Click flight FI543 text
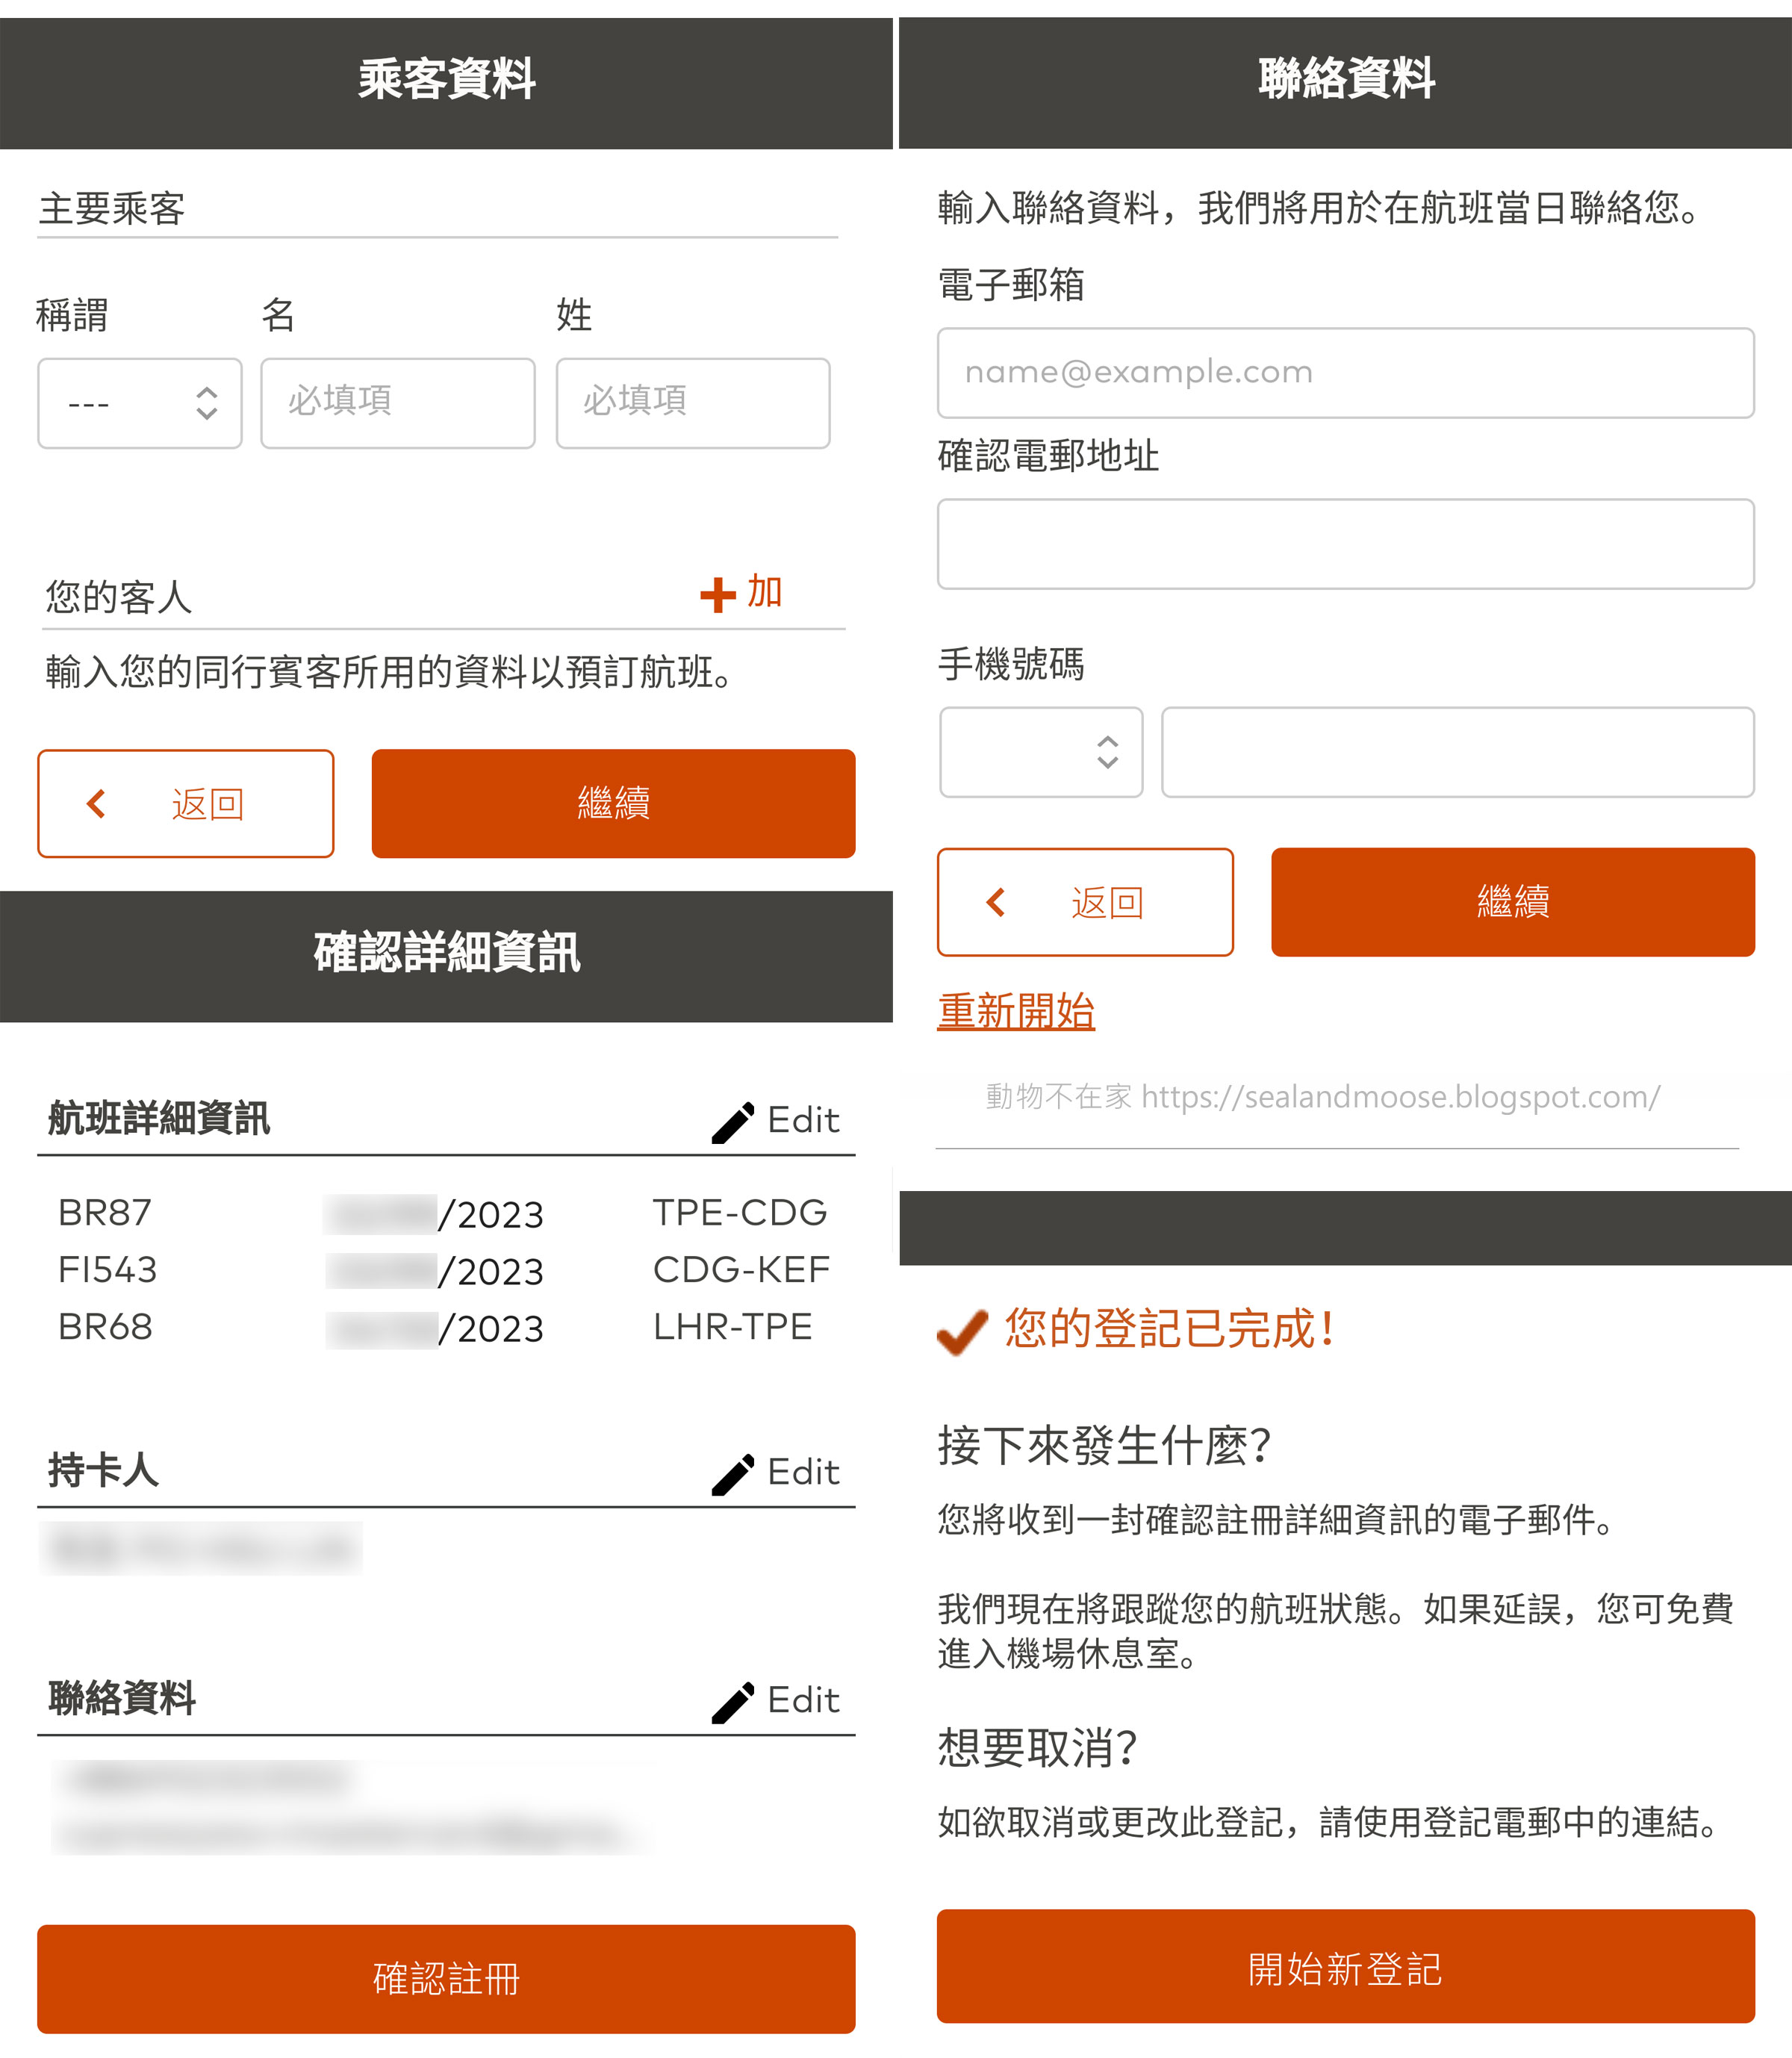The width and height of the screenshot is (1792, 2058). tap(108, 1270)
